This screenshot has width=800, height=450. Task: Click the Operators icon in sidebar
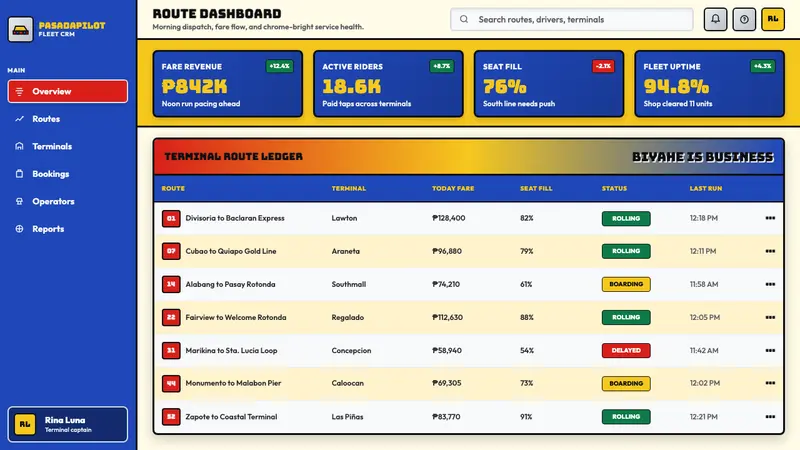[x=19, y=202]
